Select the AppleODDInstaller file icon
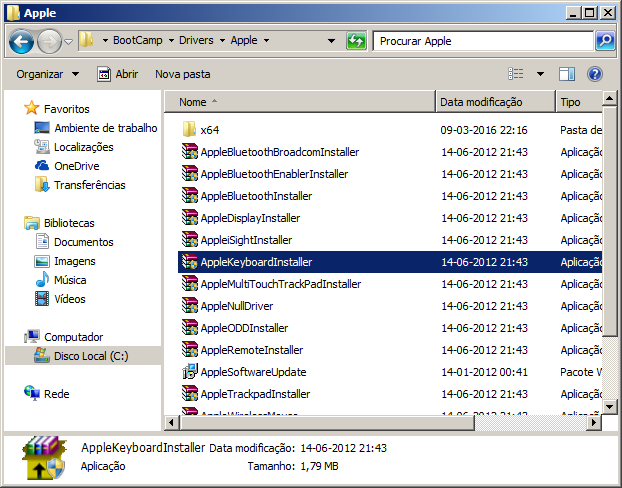 click(x=190, y=328)
